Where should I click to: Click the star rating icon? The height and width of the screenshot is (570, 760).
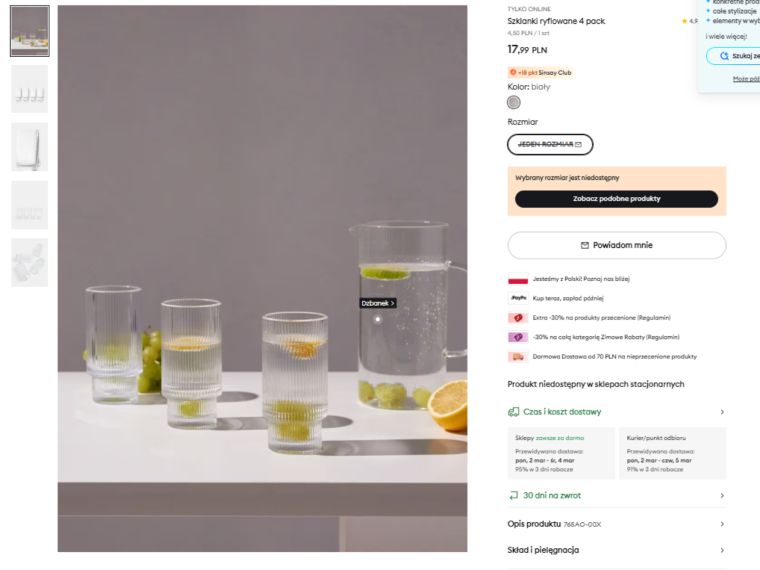point(684,21)
